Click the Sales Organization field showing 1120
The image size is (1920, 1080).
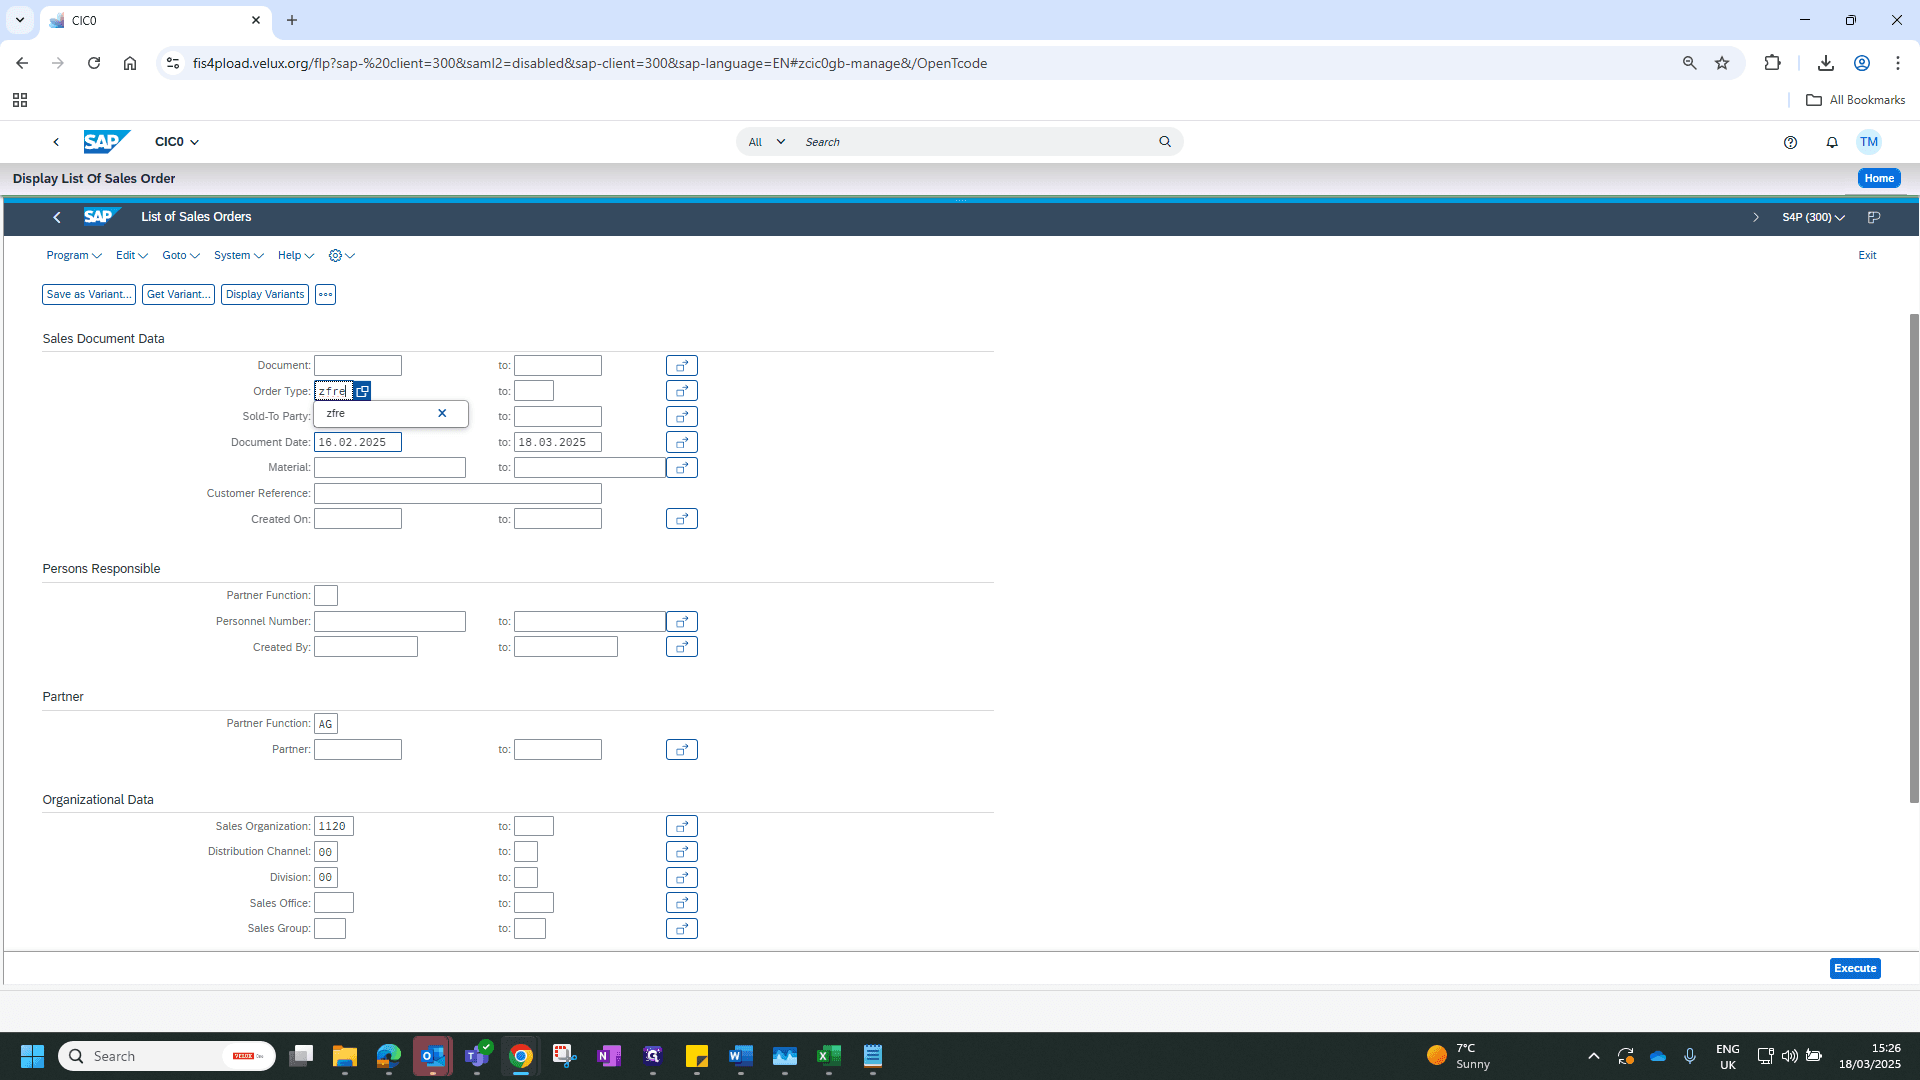coord(334,827)
